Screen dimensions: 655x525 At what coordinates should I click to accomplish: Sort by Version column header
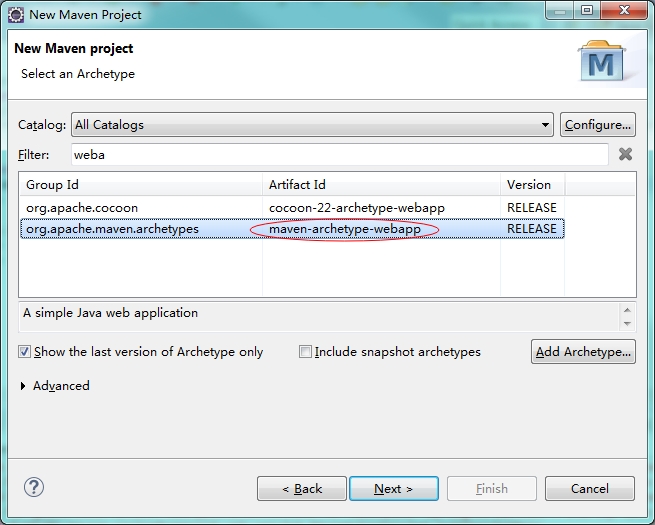pyautogui.click(x=533, y=185)
